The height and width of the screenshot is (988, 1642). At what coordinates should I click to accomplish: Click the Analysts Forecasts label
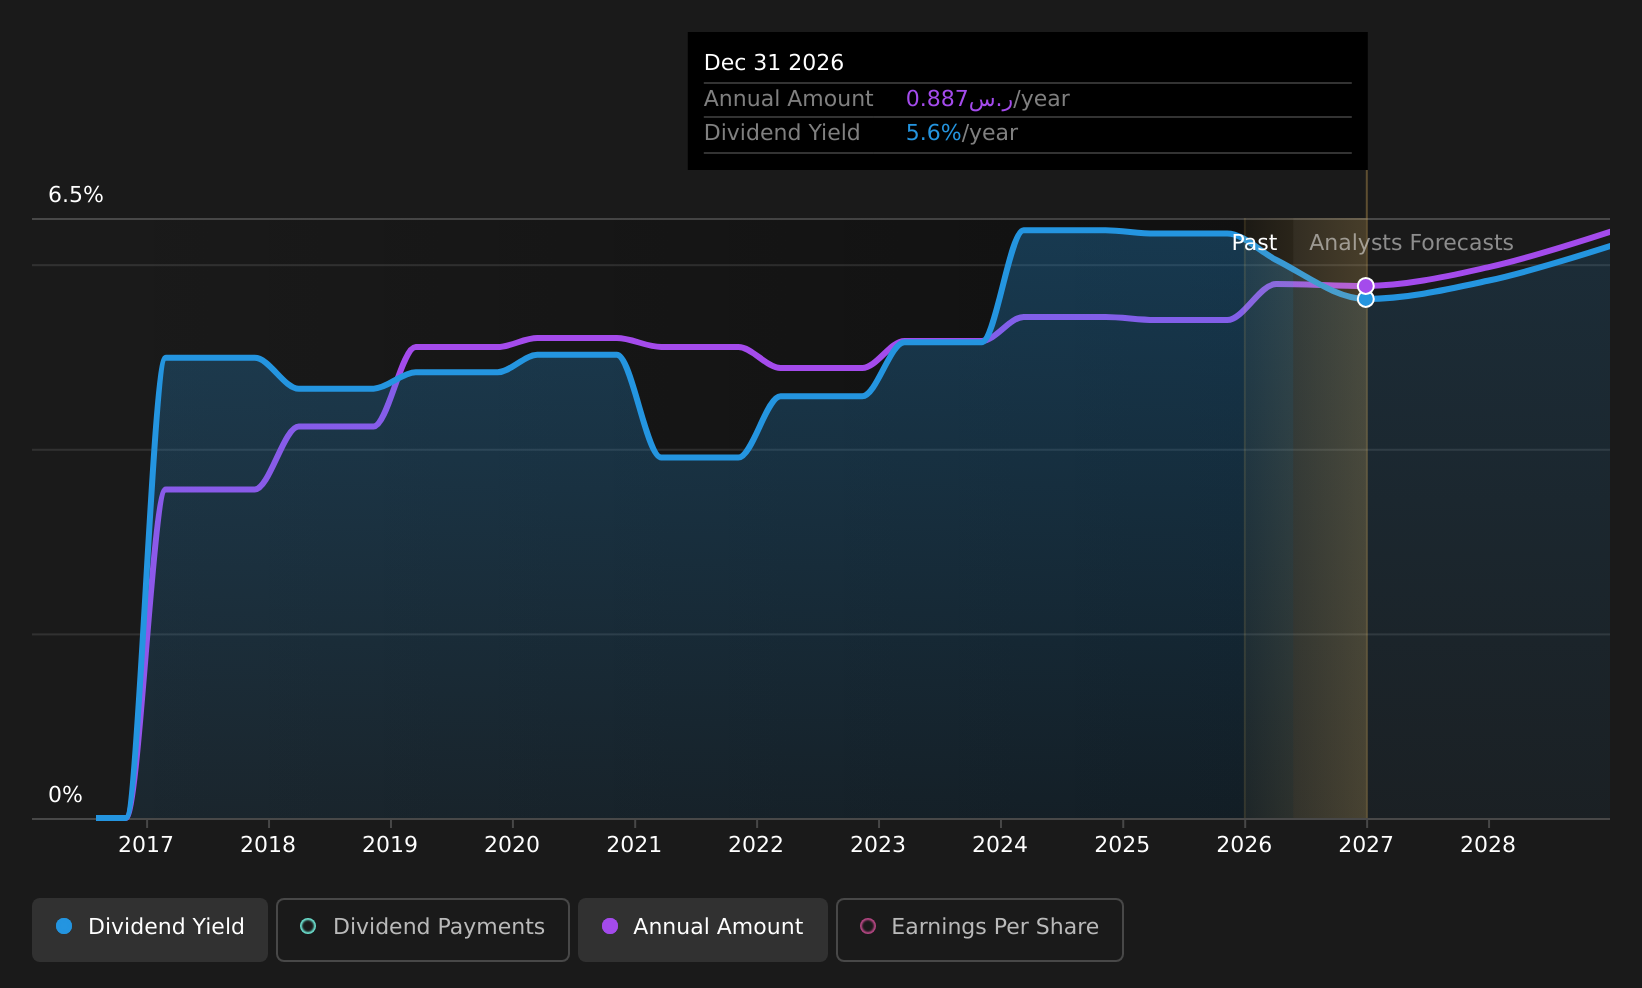1411,243
